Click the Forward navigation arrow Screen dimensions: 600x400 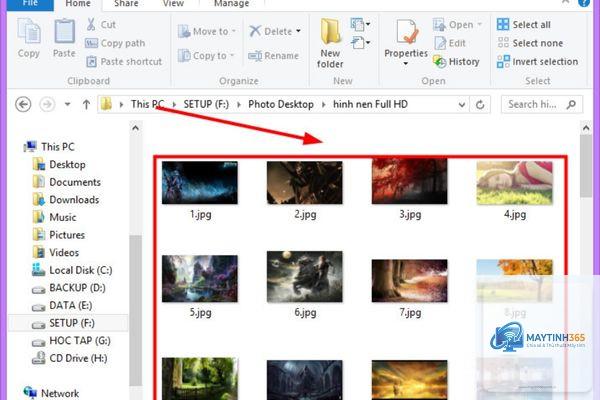coord(47,104)
